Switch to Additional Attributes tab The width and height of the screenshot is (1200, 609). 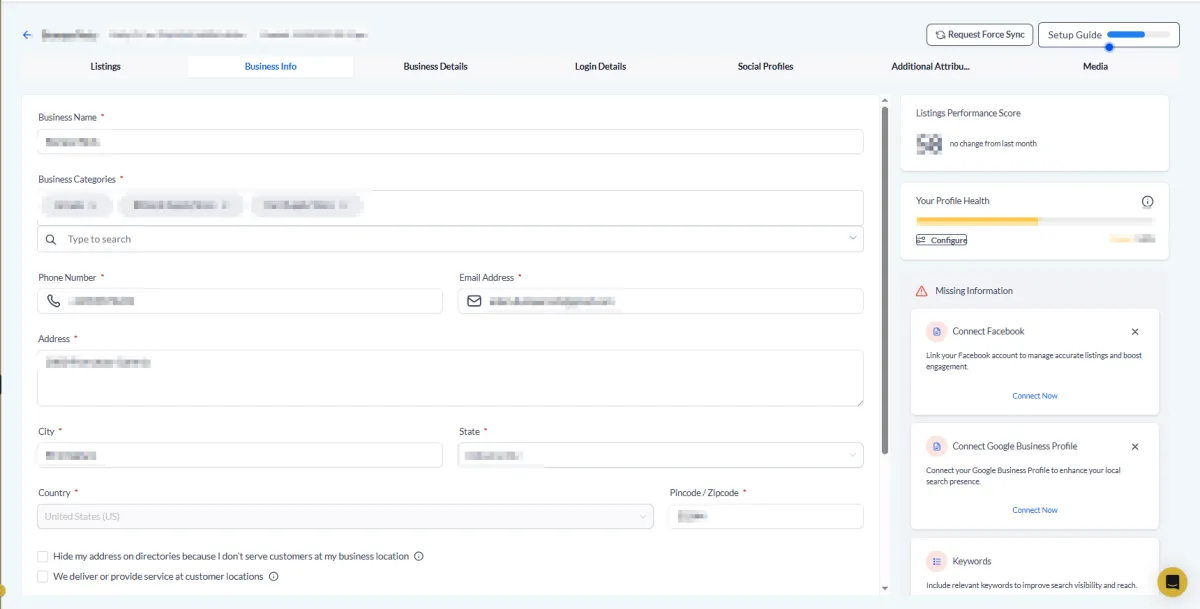click(x=930, y=67)
